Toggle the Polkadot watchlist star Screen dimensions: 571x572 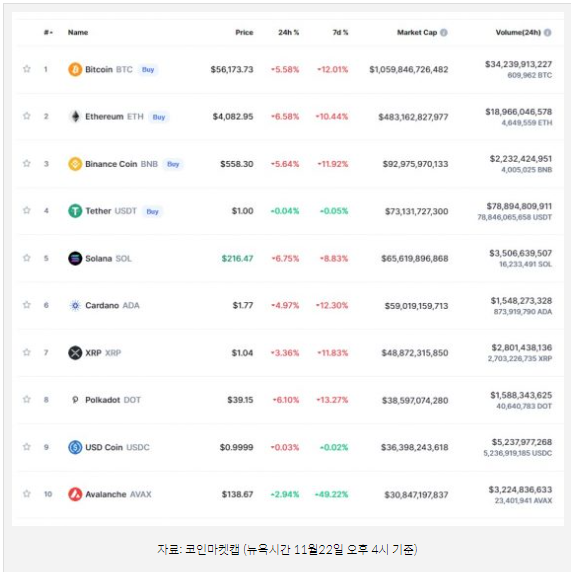pyautogui.click(x=27, y=399)
